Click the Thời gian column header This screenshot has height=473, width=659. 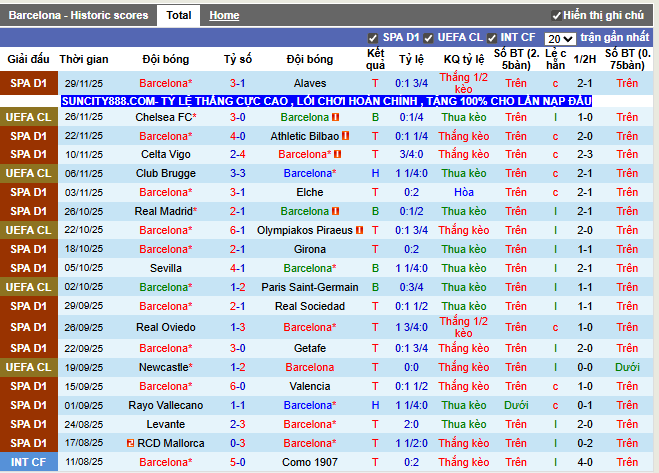click(84, 59)
